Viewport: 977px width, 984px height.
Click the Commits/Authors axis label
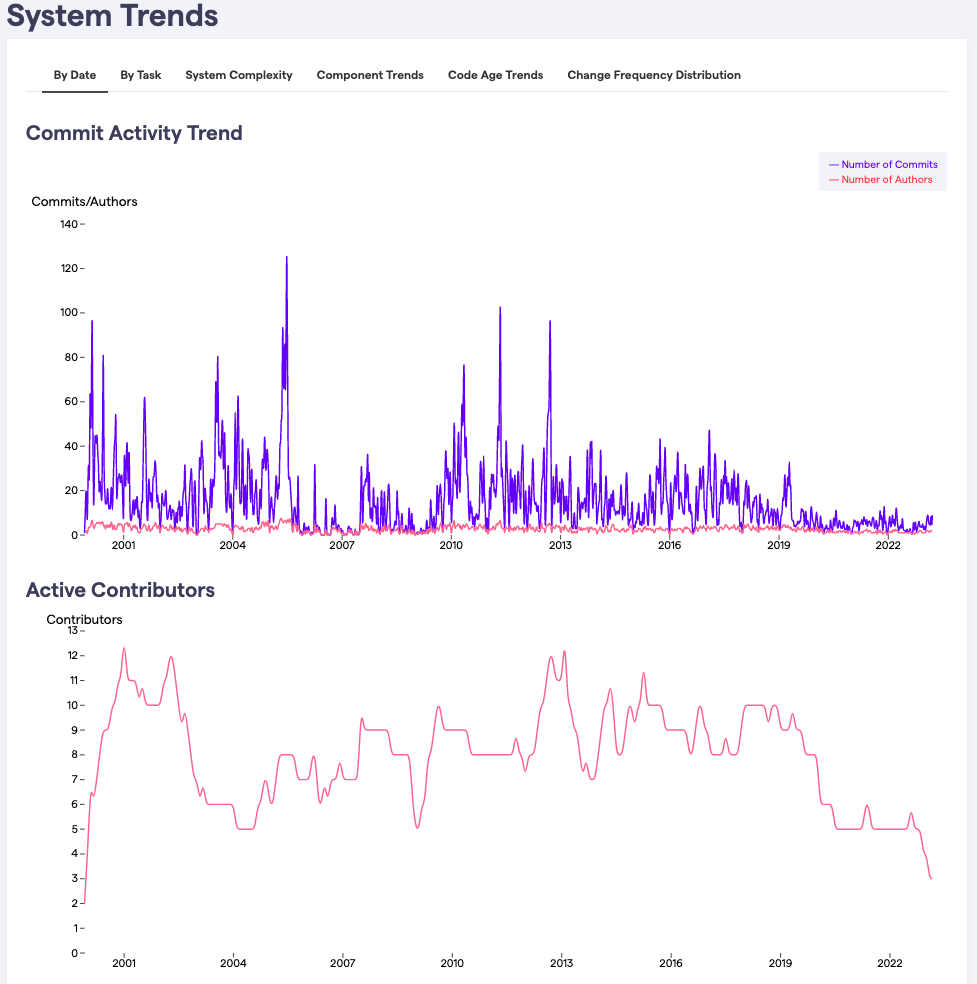tap(84, 201)
